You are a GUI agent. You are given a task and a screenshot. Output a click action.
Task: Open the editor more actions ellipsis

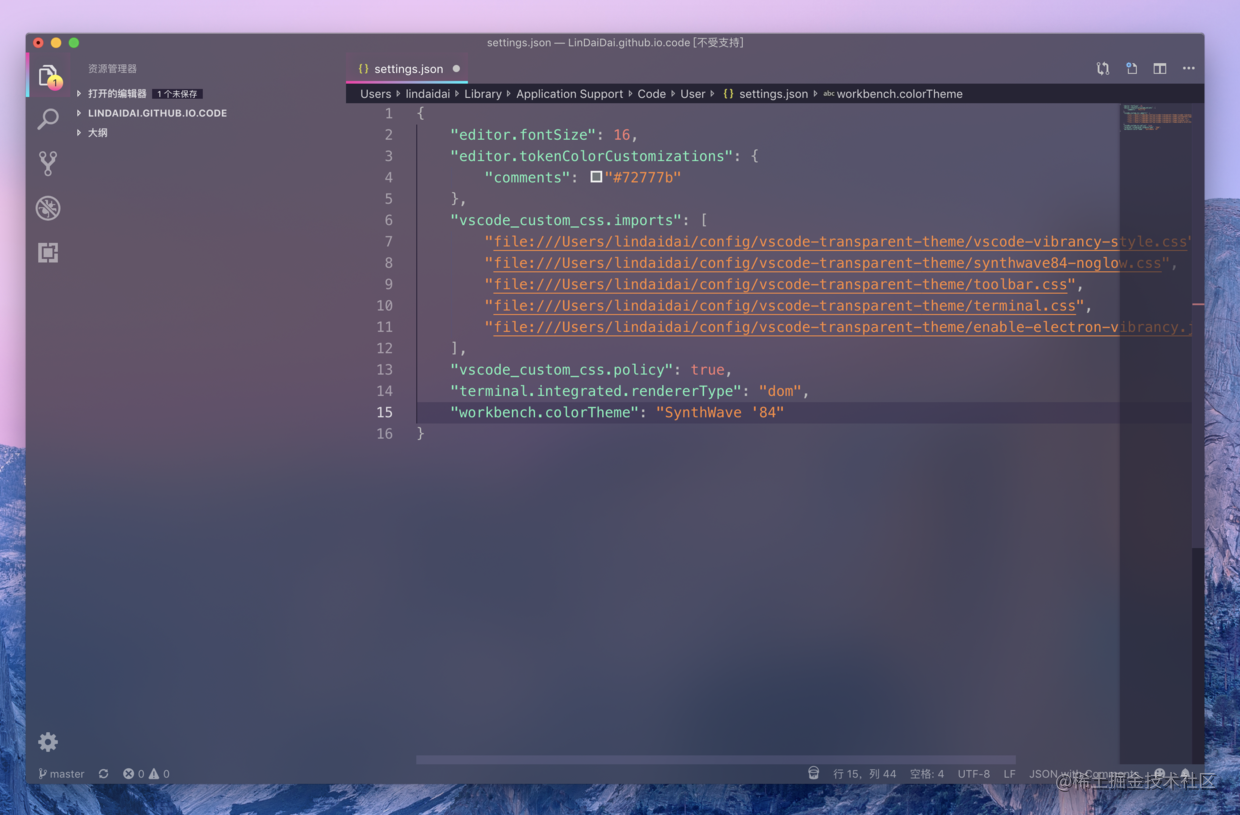1188,69
